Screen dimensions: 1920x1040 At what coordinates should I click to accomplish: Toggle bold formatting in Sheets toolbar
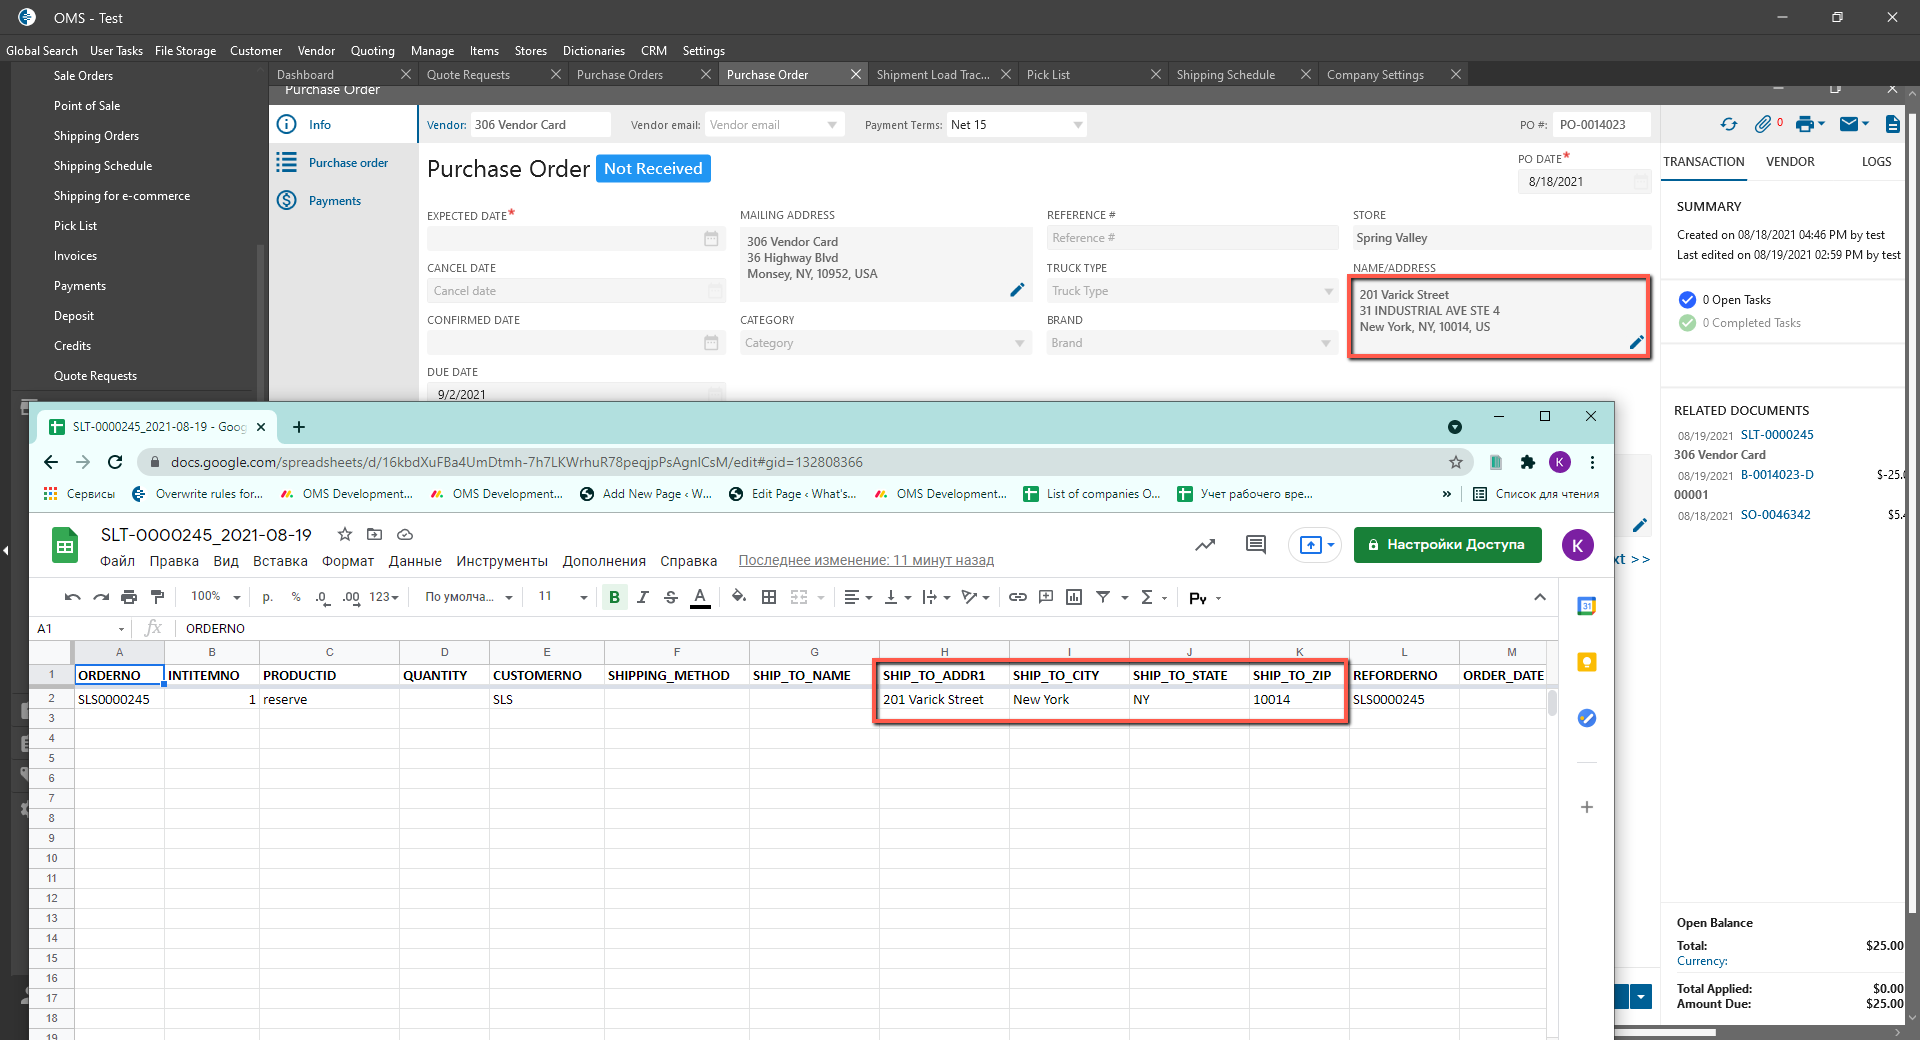[x=614, y=597]
